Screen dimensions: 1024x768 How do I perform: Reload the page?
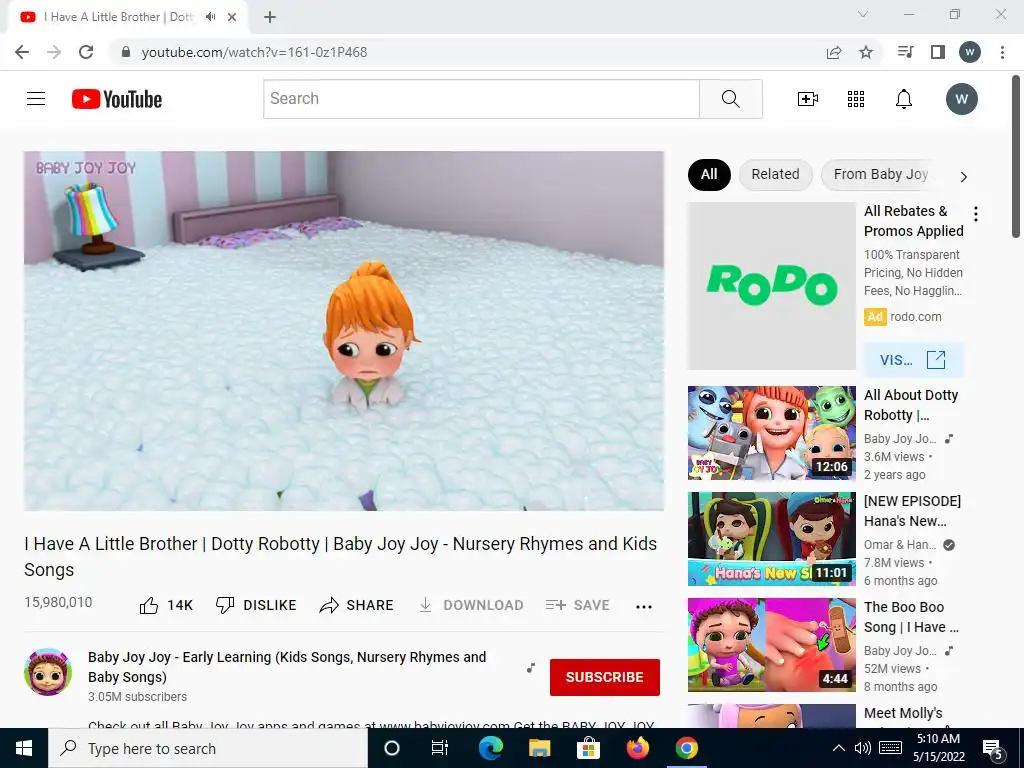point(86,52)
